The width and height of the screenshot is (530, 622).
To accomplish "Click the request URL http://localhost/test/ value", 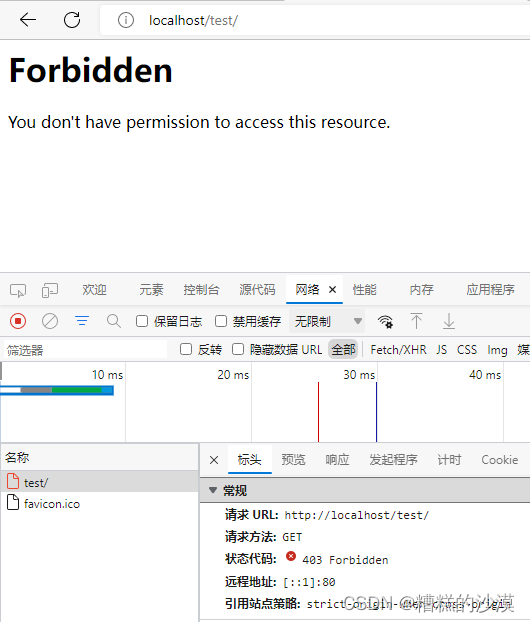I will (357, 515).
